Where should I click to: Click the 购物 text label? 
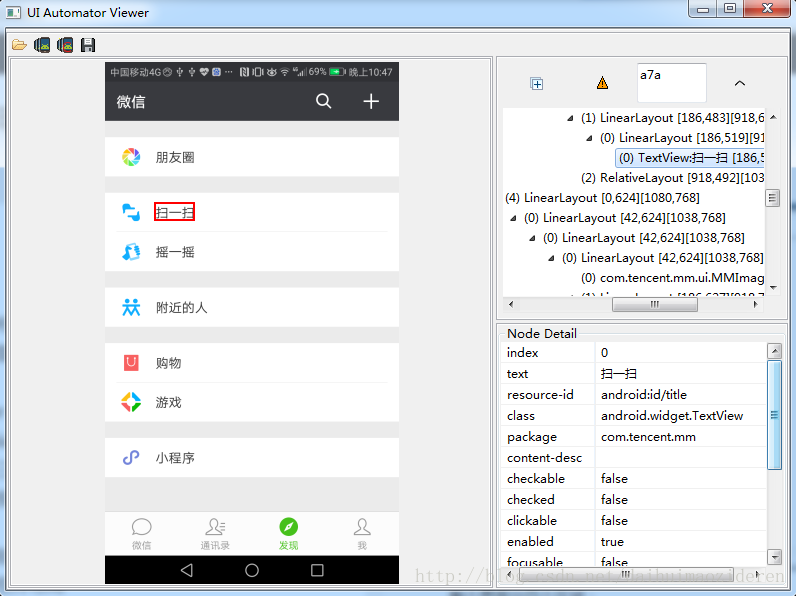[169, 363]
